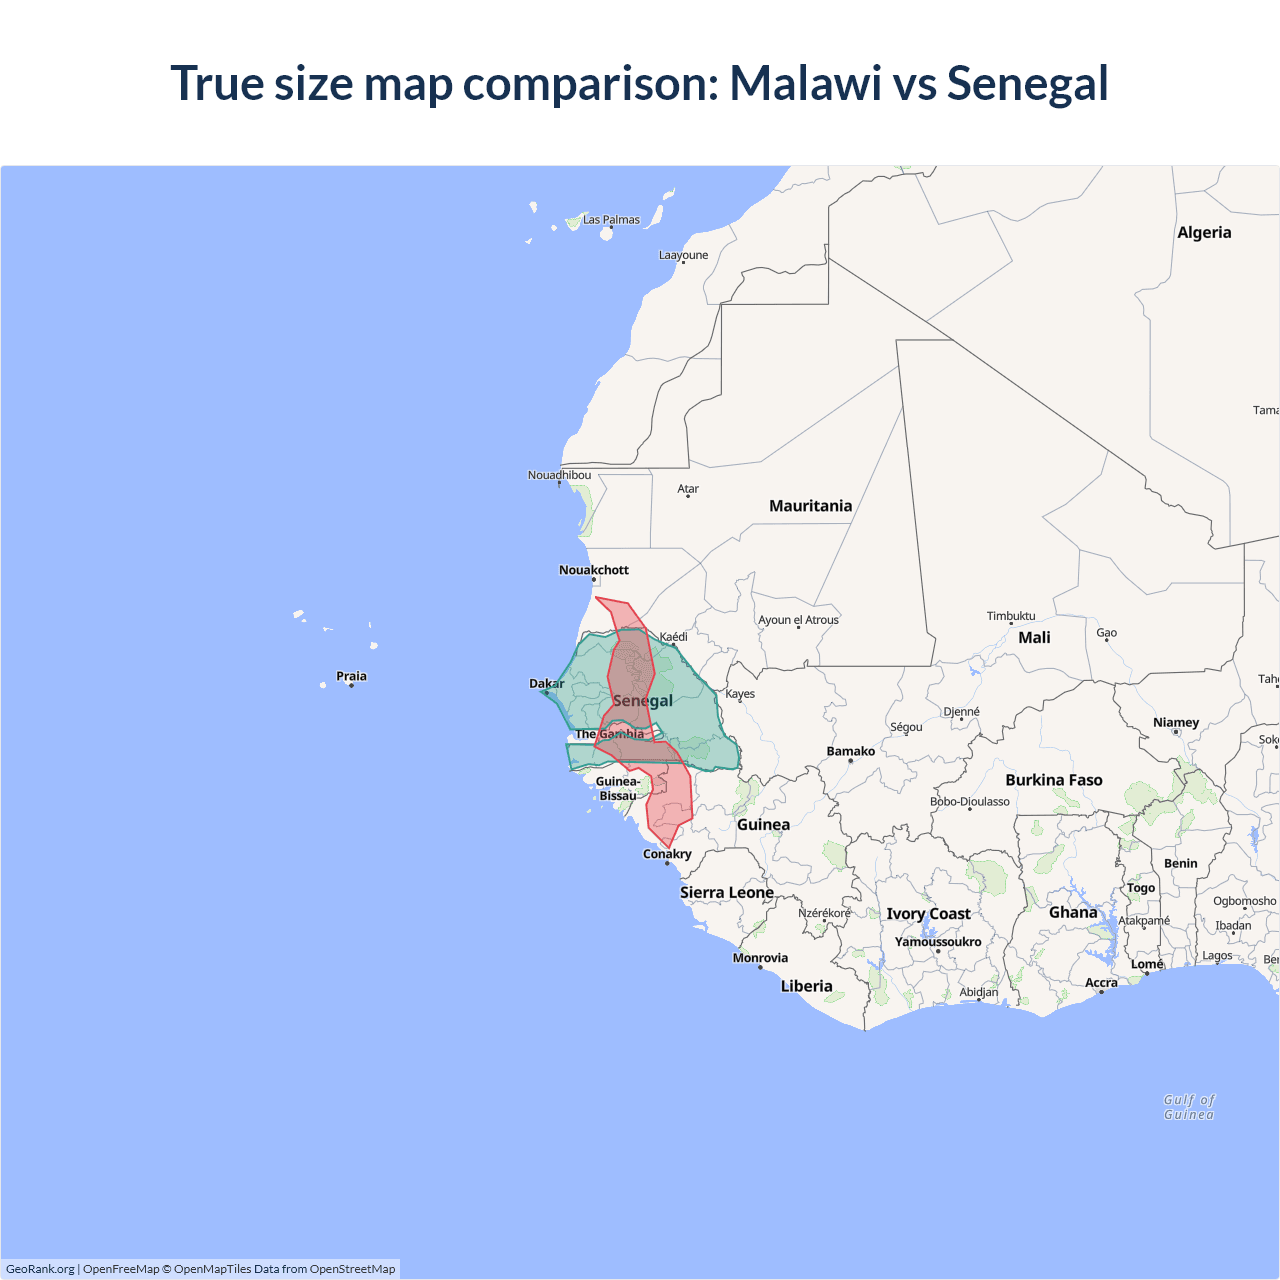This screenshot has width=1280, height=1280.
Task: Click the OpenStreetMap data link
Action: [352, 1269]
